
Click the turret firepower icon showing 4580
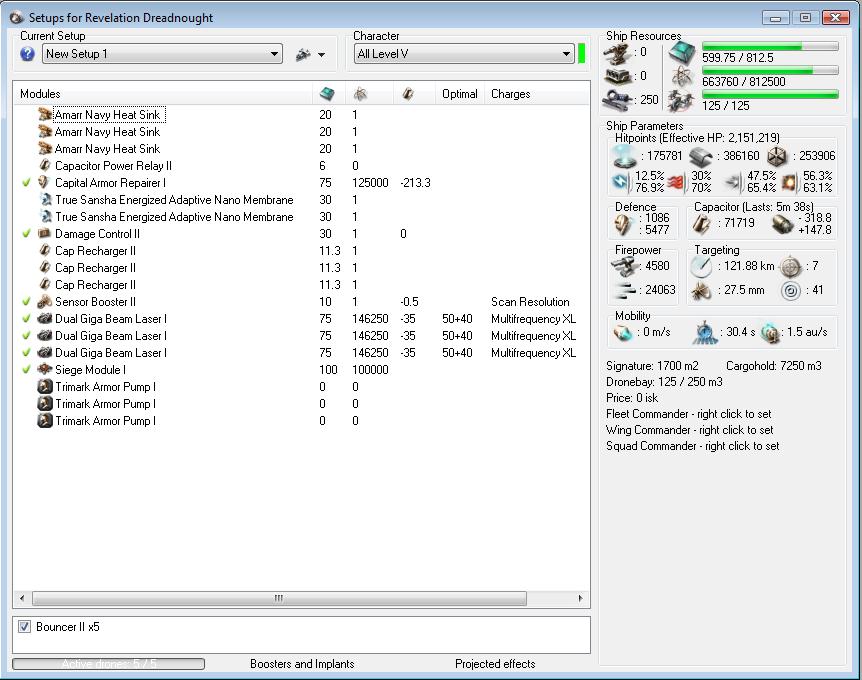624,267
